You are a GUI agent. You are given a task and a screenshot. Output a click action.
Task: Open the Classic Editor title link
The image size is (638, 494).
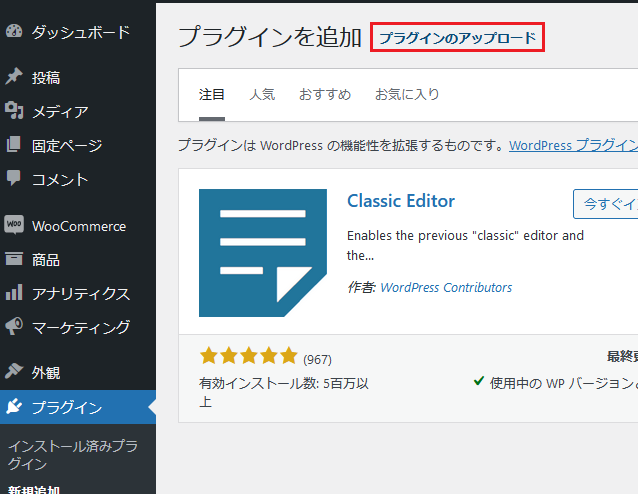pyautogui.click(x=401, y=201)
